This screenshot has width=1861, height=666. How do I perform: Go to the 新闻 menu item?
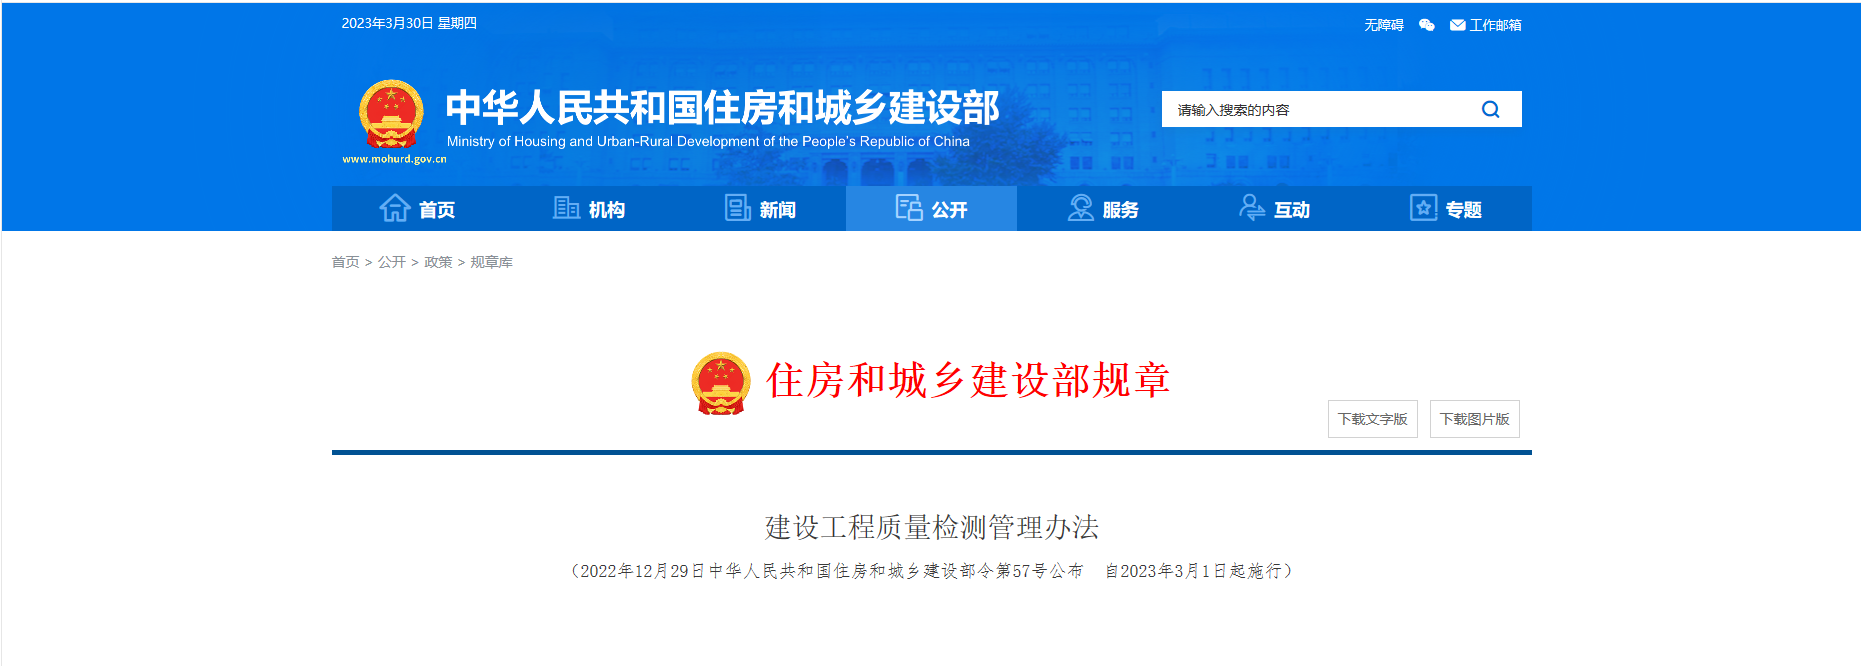(x=777, y=210)
